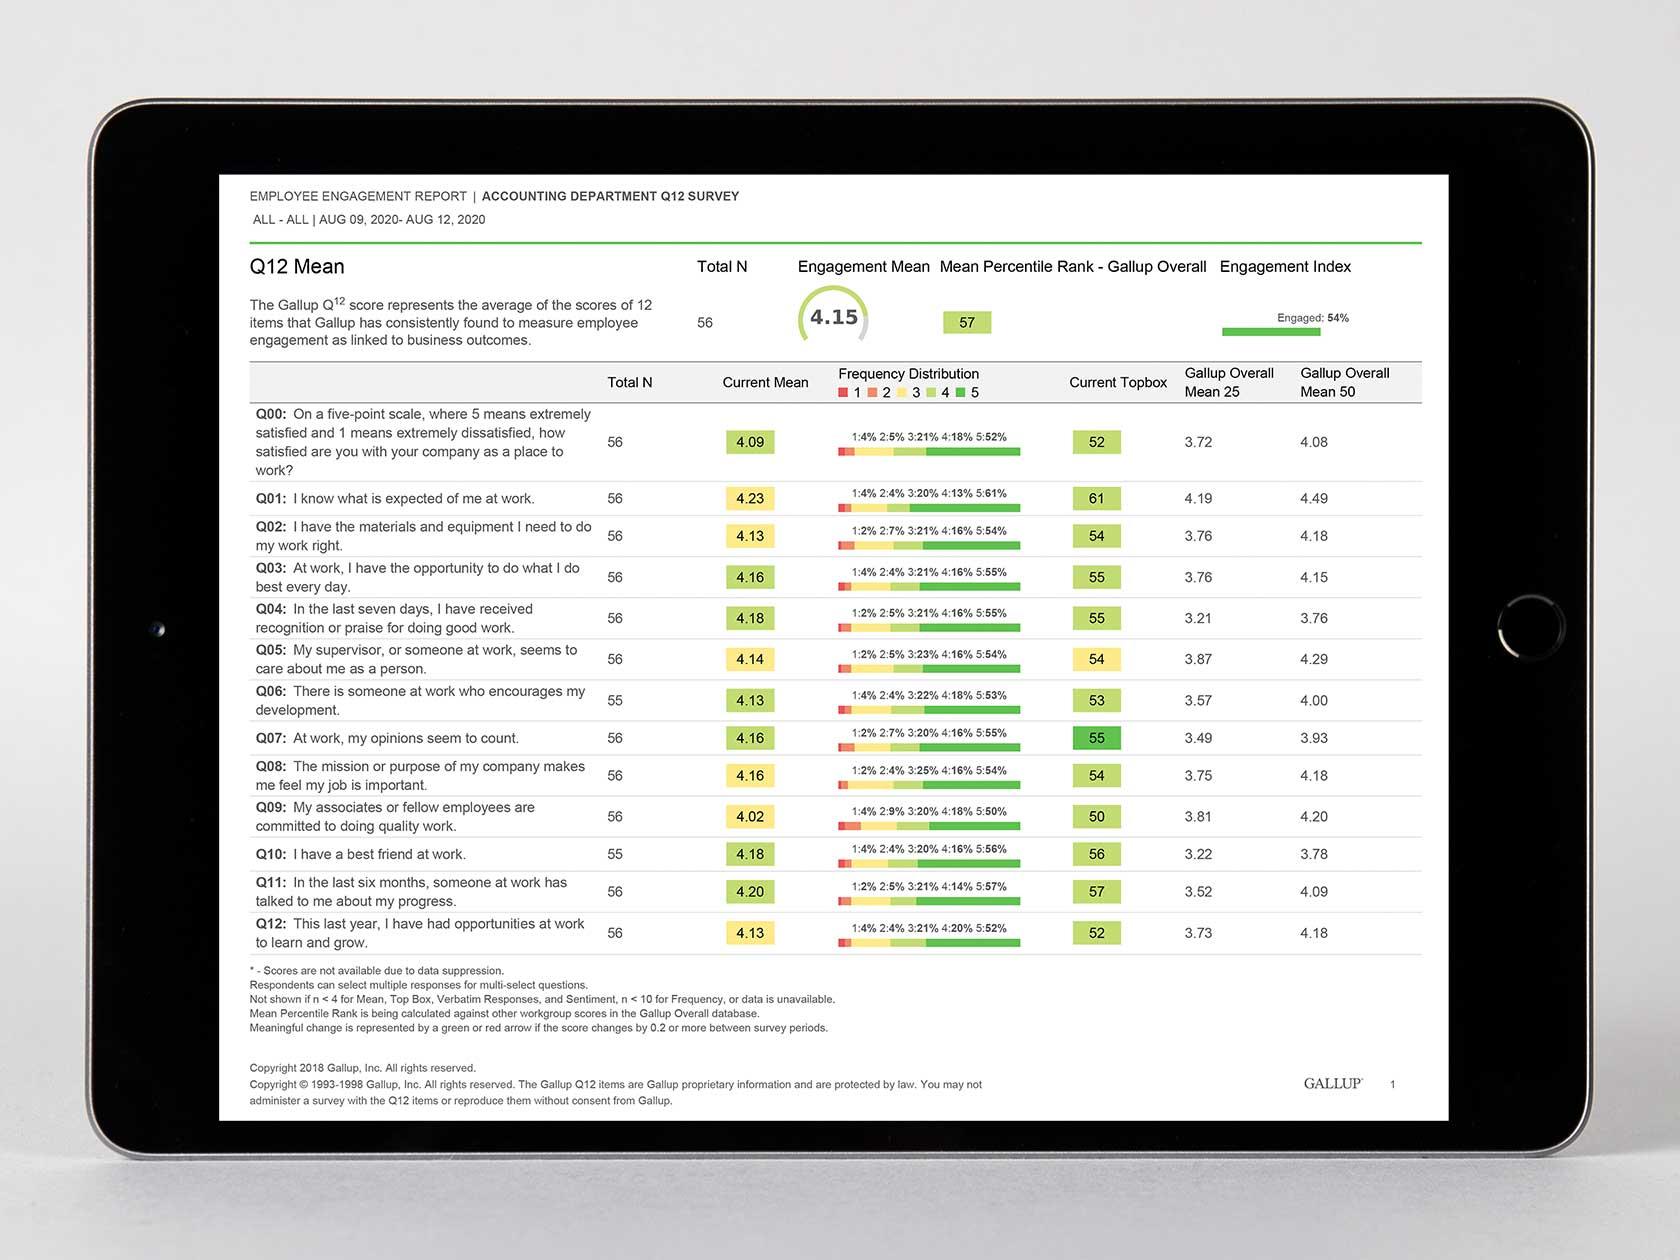Click the Engagement Index heading
Viewport: 1680px width, 1260px height.
tap(1285, 266)
